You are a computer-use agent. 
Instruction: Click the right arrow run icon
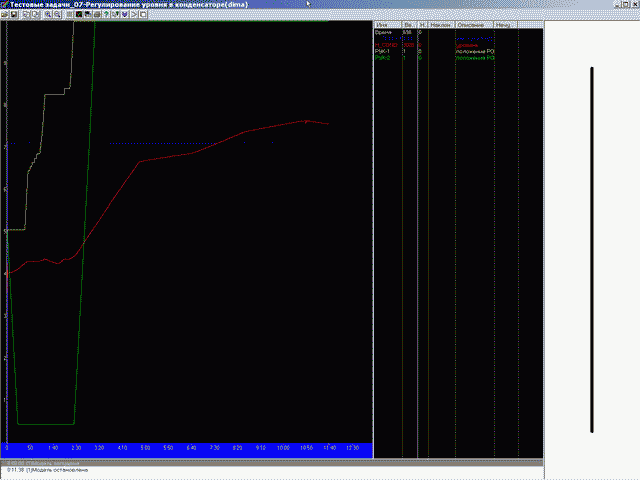[134, 15]
